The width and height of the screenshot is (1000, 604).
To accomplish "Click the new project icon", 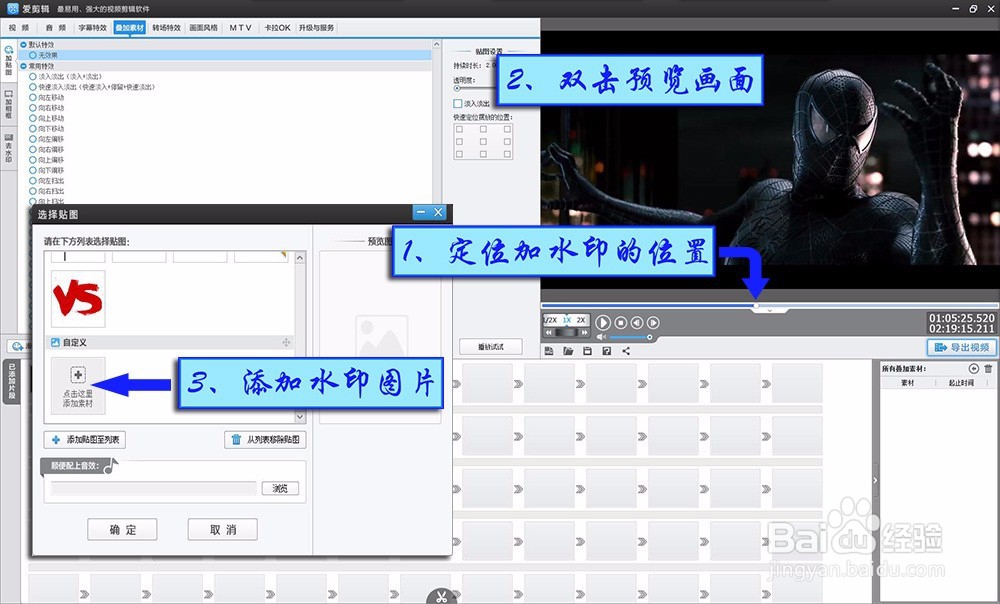I will point(548,351).
